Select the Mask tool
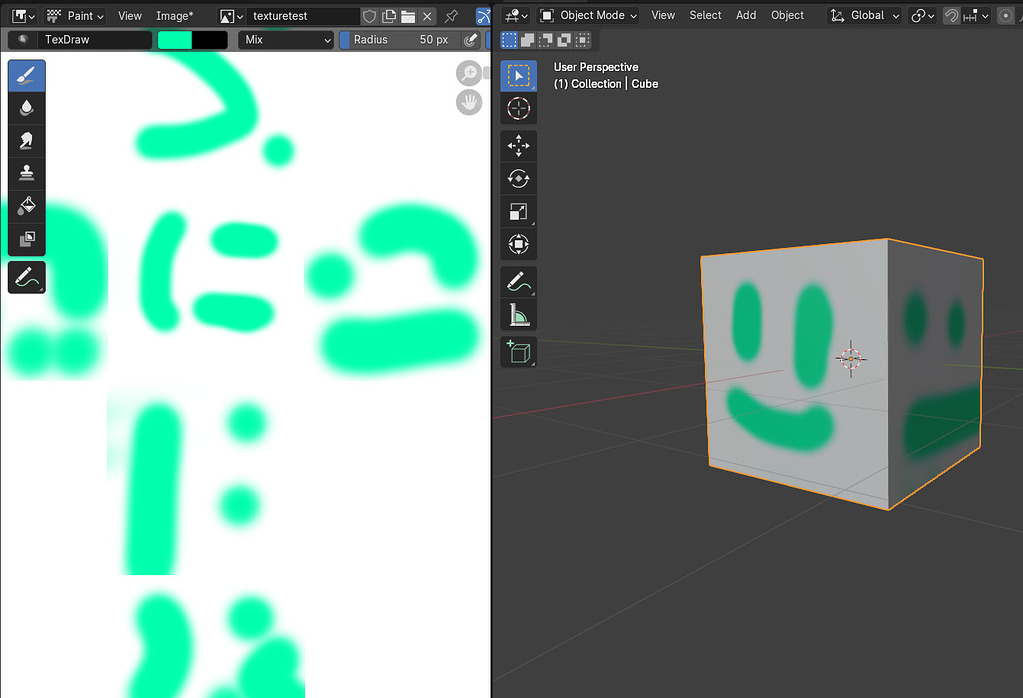This screenshot has width=1023, height=698. coord(26,238)
